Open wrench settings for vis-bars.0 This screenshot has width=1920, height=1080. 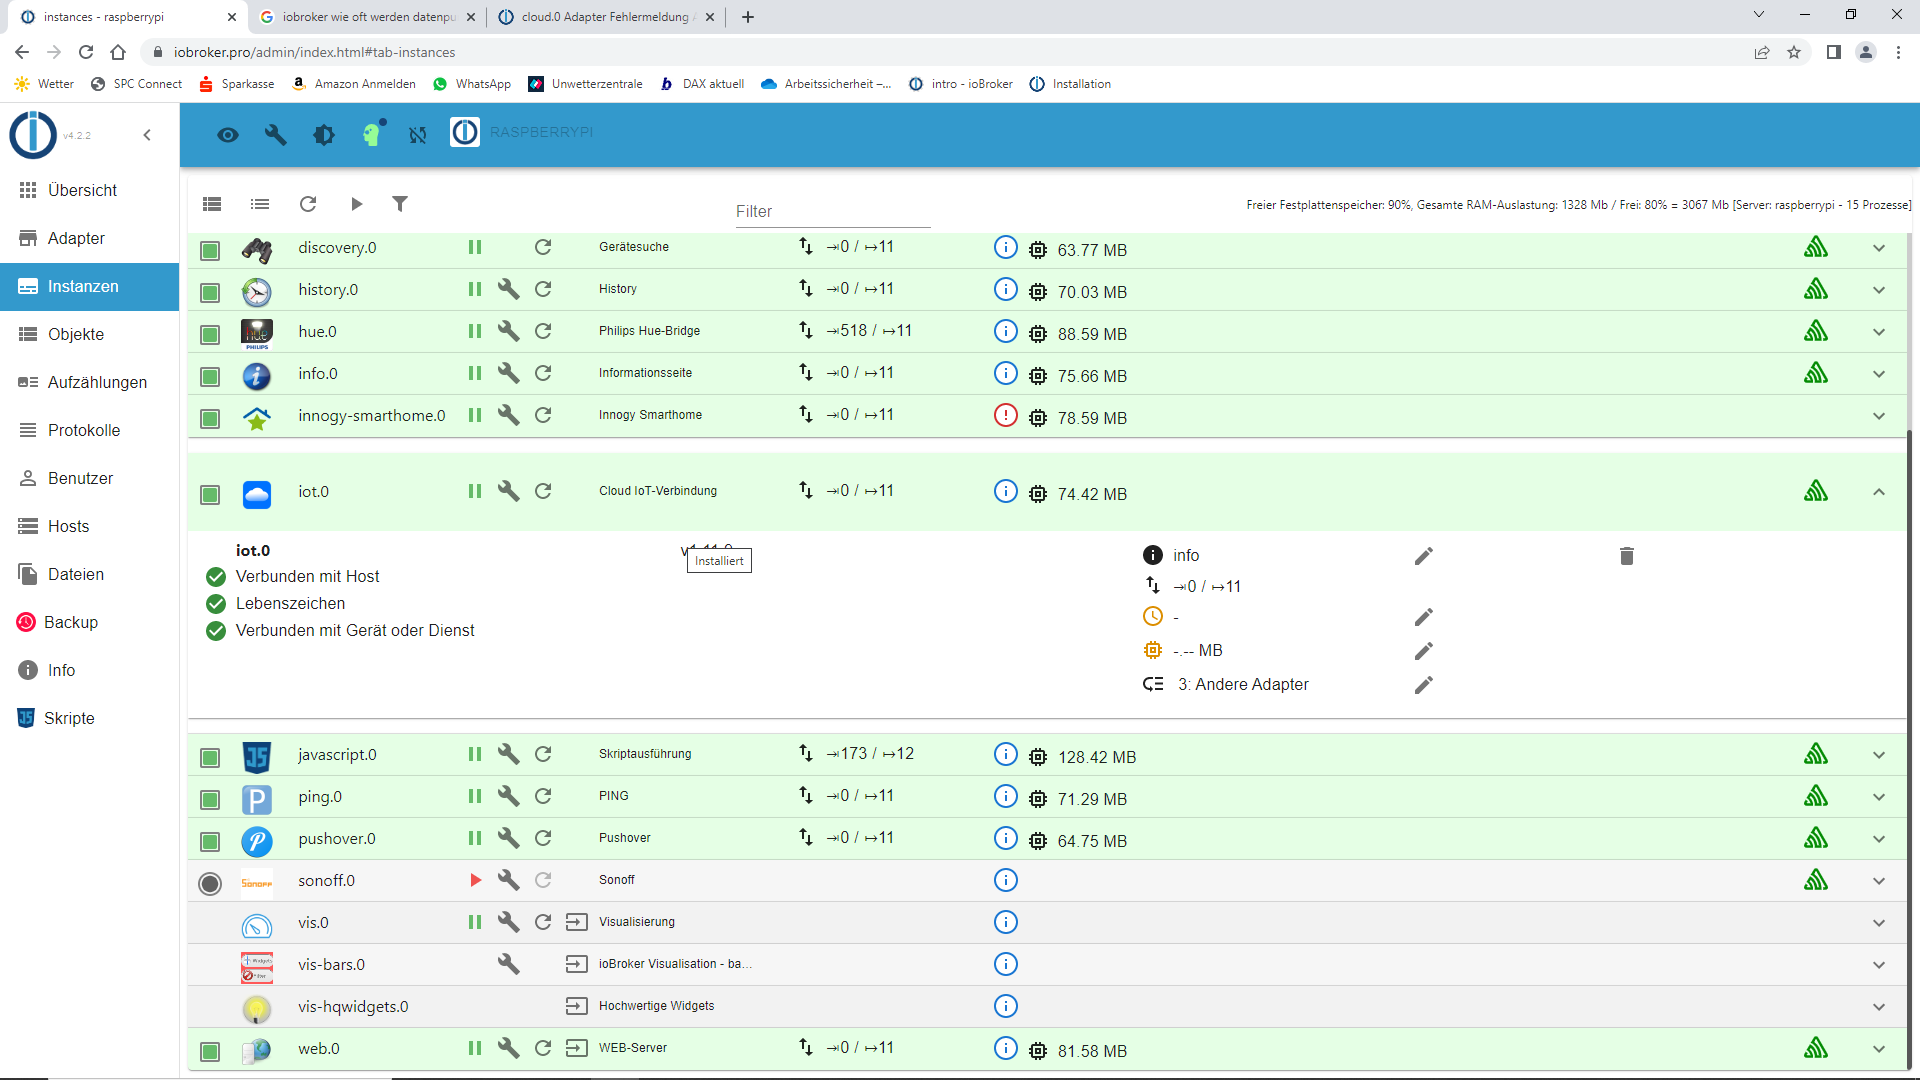(509, 964)
